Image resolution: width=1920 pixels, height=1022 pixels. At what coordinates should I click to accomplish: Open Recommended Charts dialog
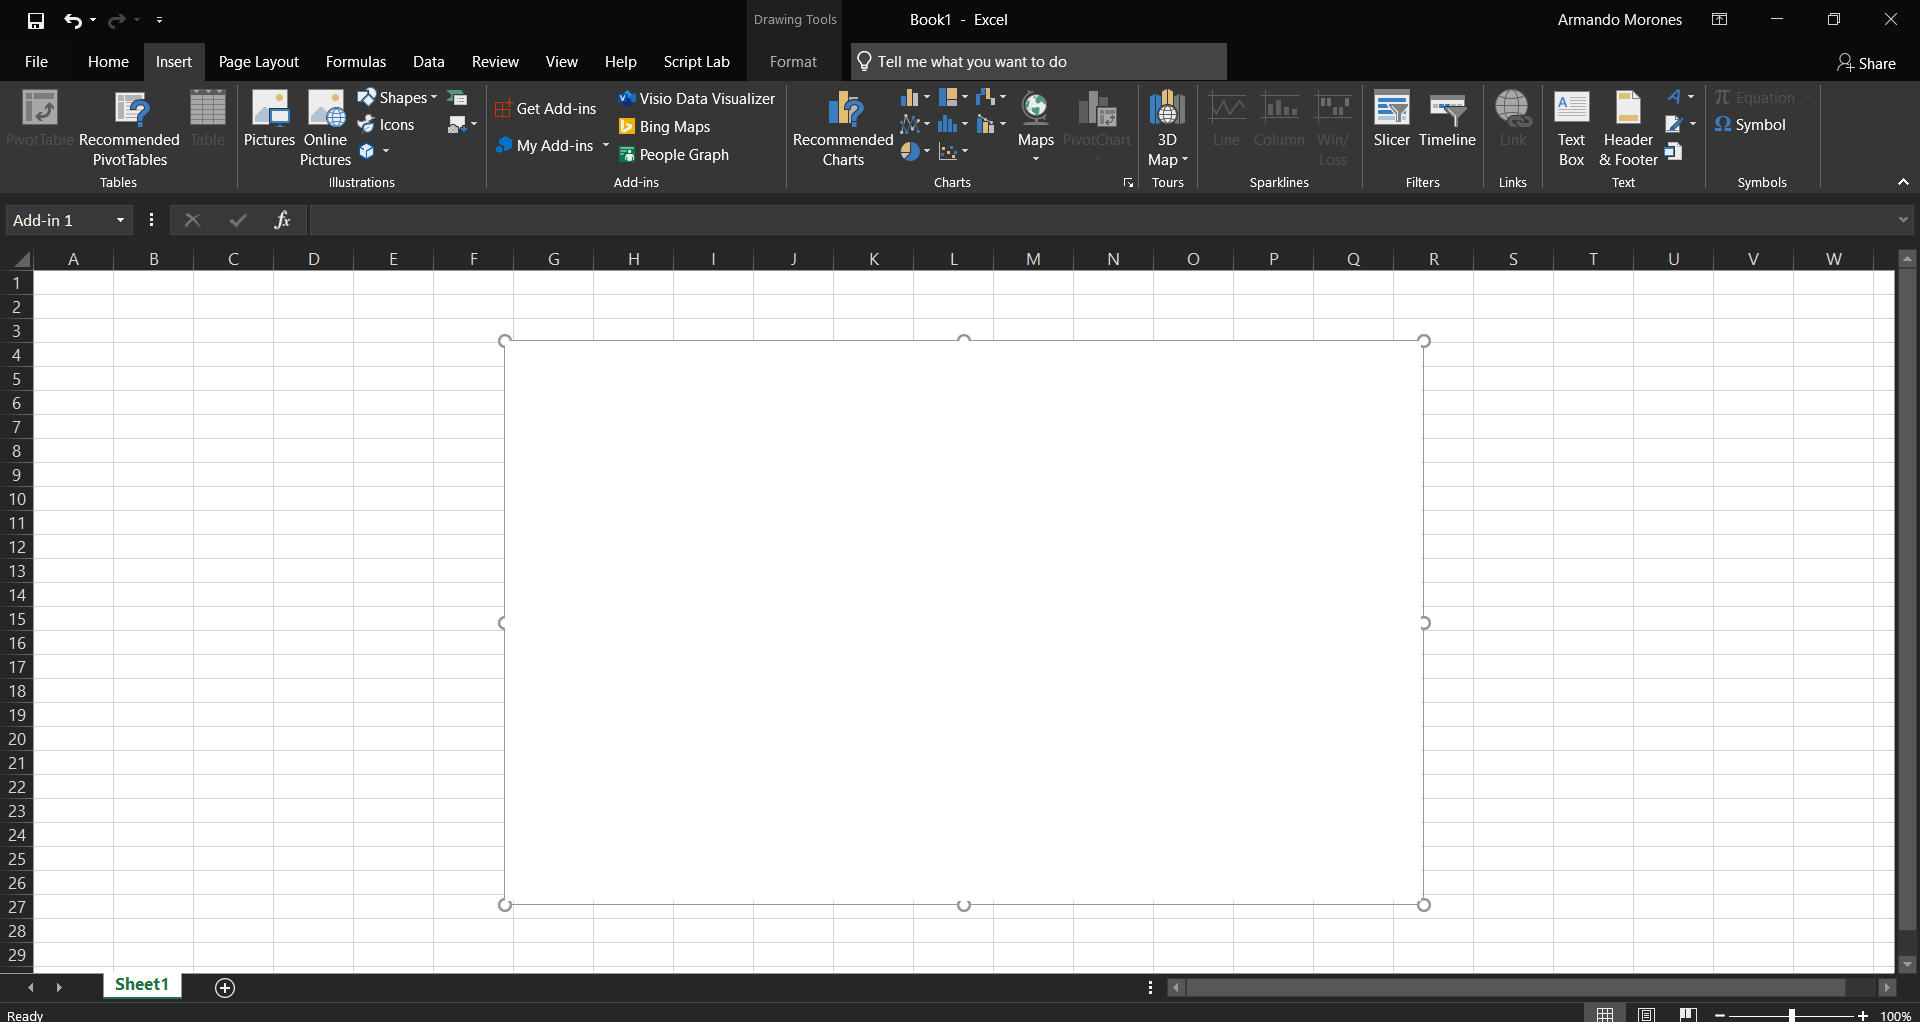point(843,128)
